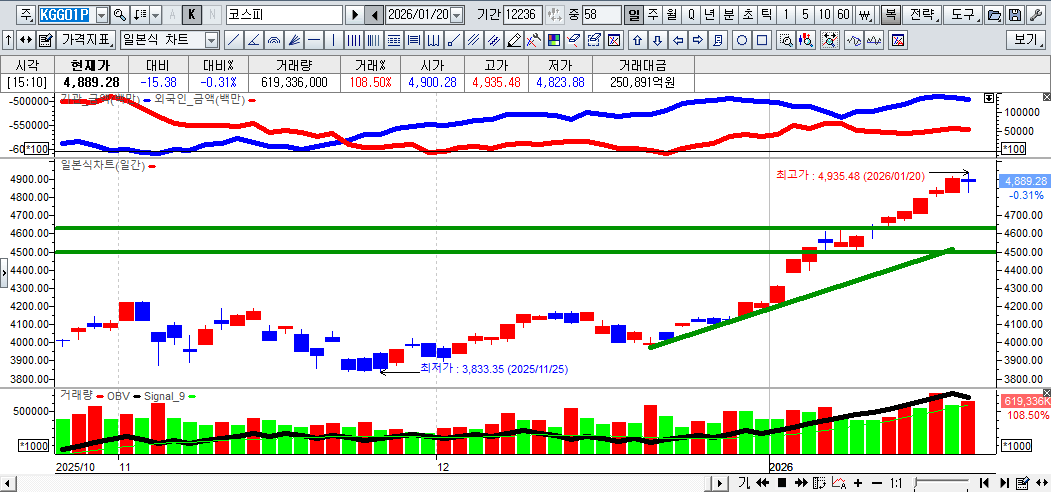Expand the 일본식 차트 chart type dropdown
This screenshot has width=1051, height=492.
click(x=211, y=40)
